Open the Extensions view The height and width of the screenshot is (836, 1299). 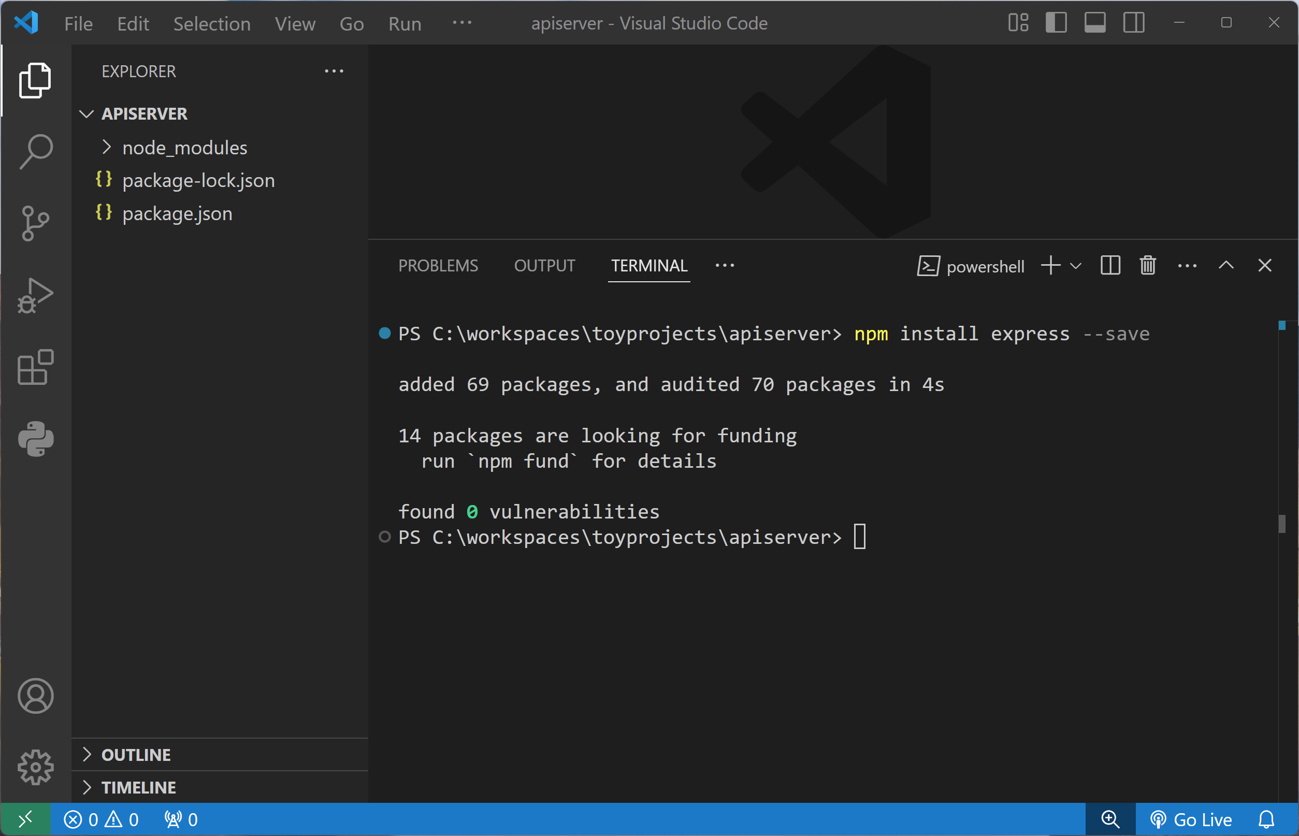(35, 367)
